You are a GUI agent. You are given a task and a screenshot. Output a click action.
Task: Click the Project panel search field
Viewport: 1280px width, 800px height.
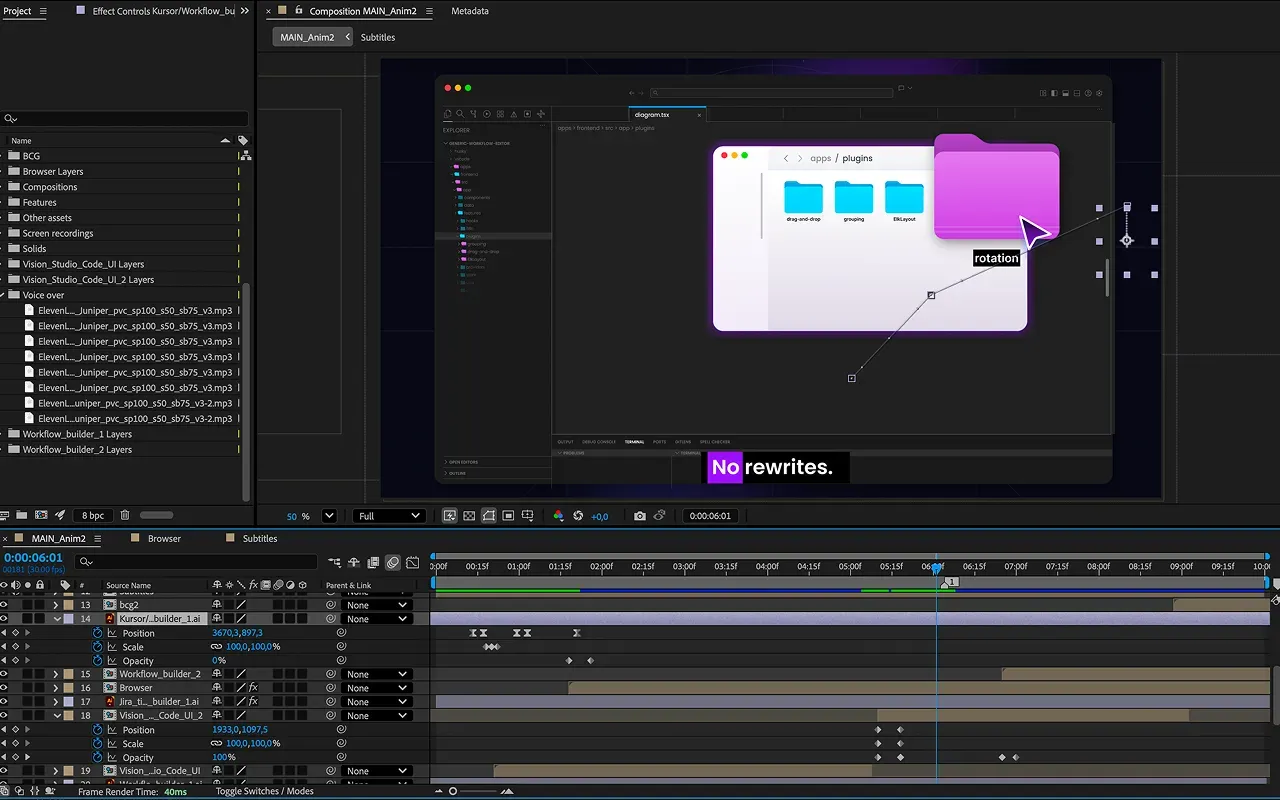(124, 118)
